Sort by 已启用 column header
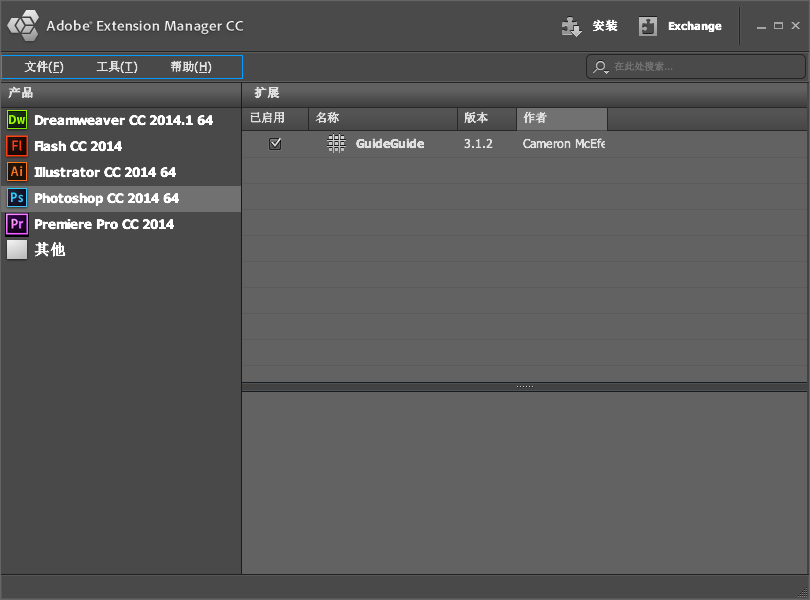The width and height of the screenshot is (810, 600). coord(275,118)
